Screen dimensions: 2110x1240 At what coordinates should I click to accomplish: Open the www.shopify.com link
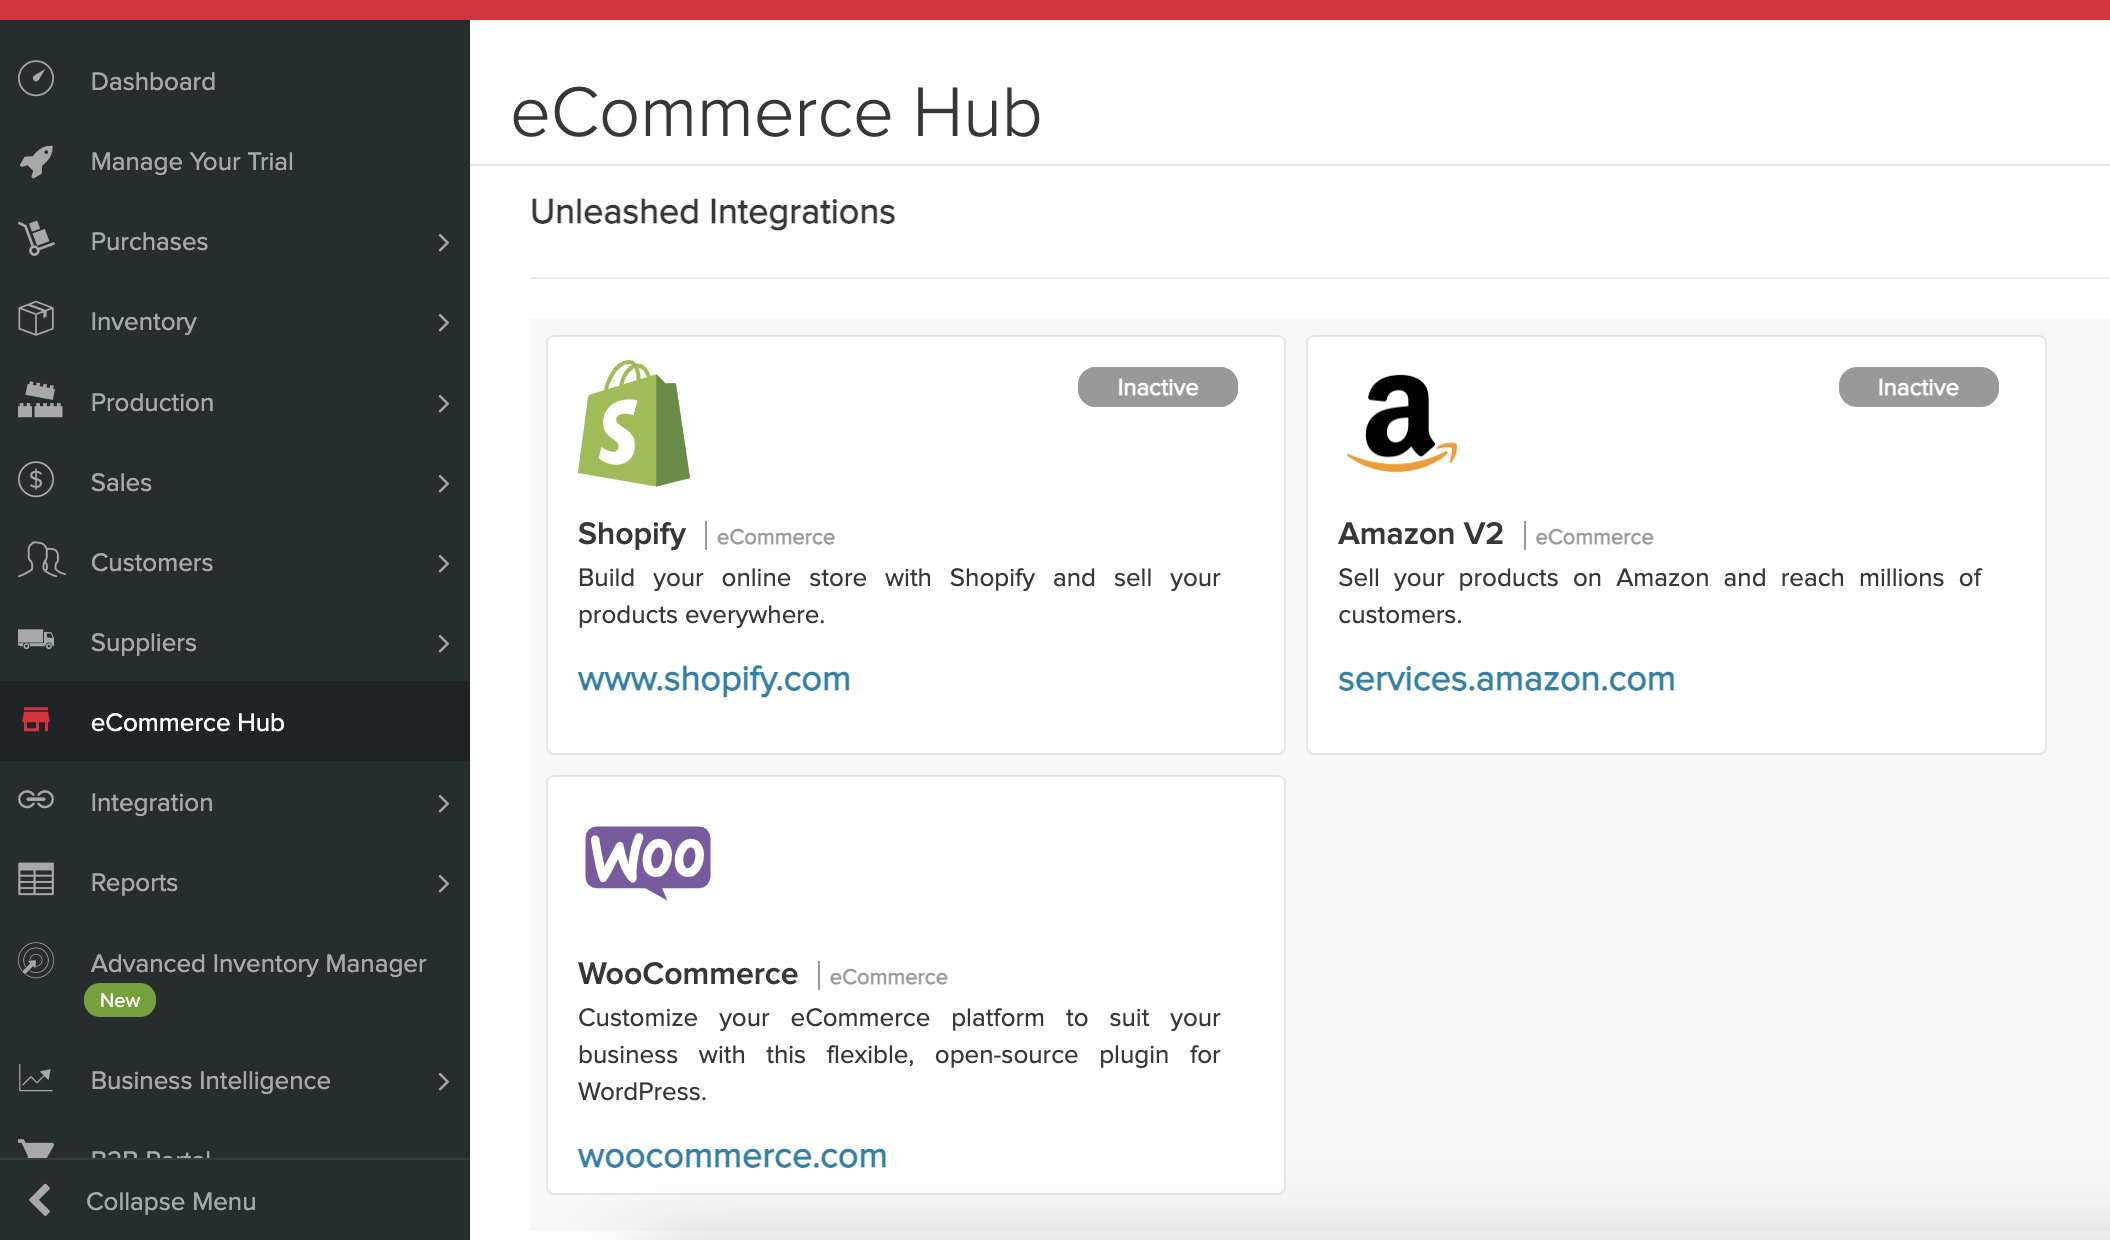713,679
